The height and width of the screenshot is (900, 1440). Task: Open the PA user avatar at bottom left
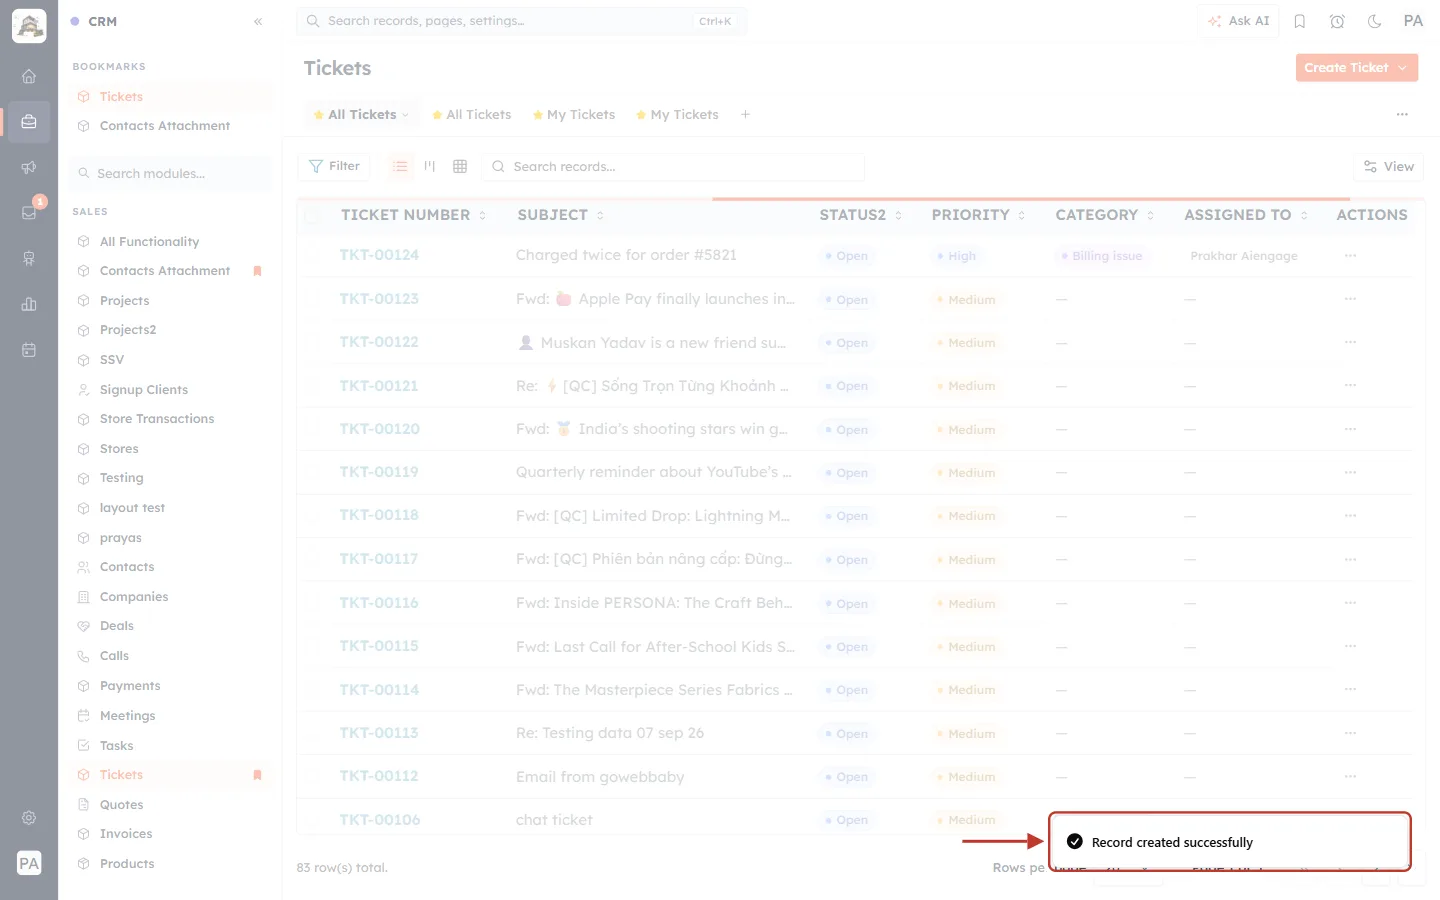click(x=29, y=863)
